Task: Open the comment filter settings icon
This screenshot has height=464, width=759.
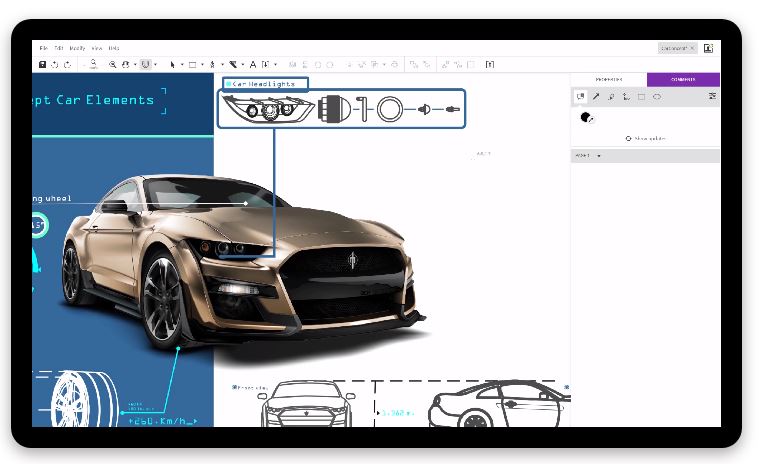Action: (x=712, y=96)
